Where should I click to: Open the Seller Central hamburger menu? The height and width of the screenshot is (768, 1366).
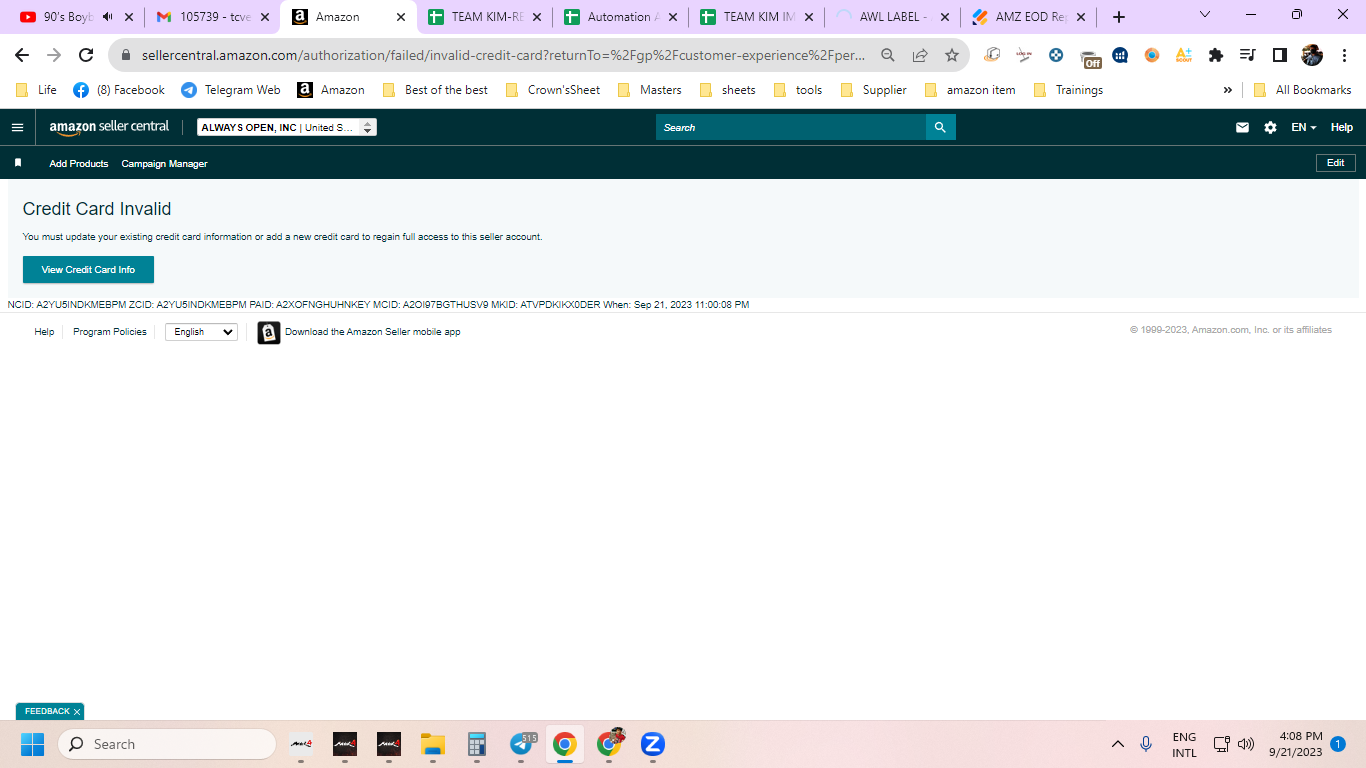[x=17, y=127]
